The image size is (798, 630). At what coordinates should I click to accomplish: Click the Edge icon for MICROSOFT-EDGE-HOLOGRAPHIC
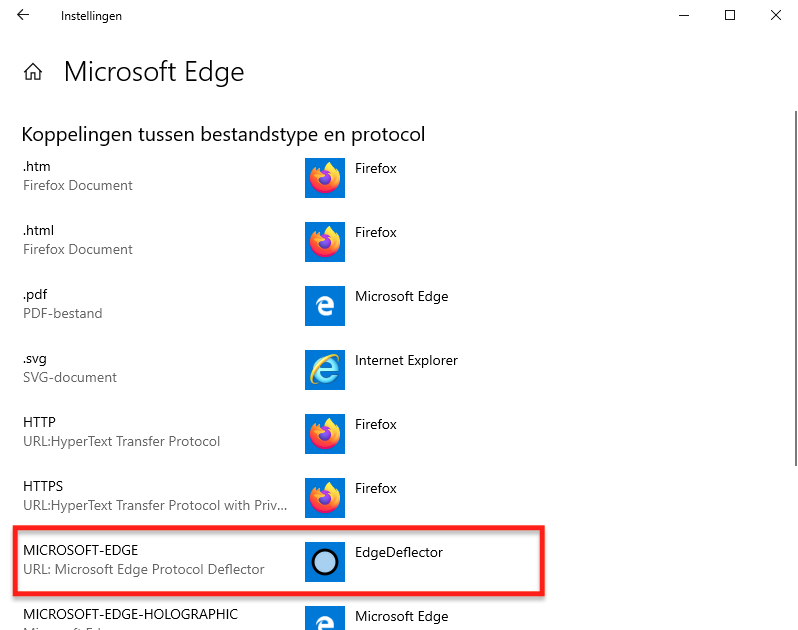coord(324,620)
